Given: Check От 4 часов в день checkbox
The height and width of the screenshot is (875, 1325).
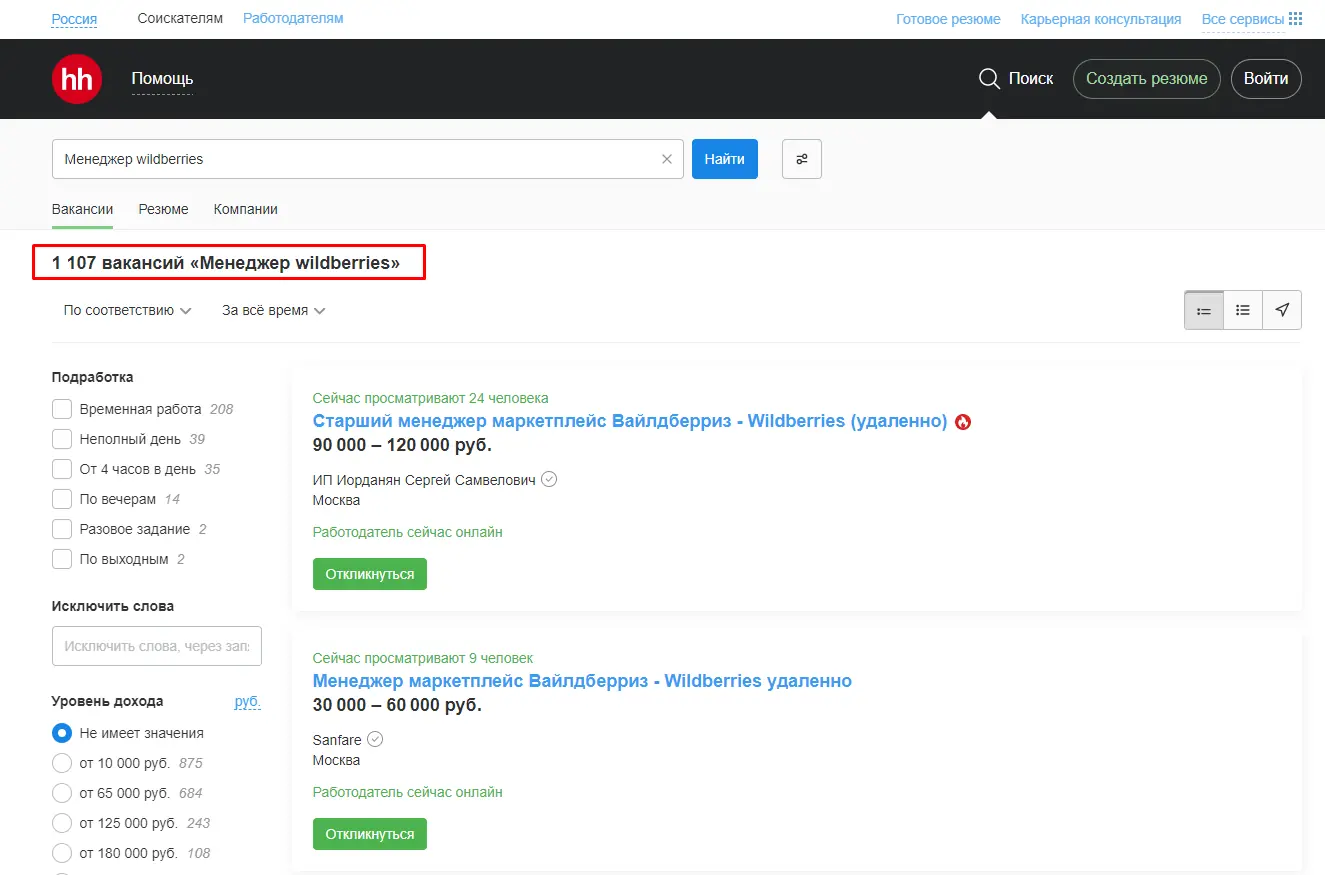Looking at the screenshot, I should tap(62, 469).
